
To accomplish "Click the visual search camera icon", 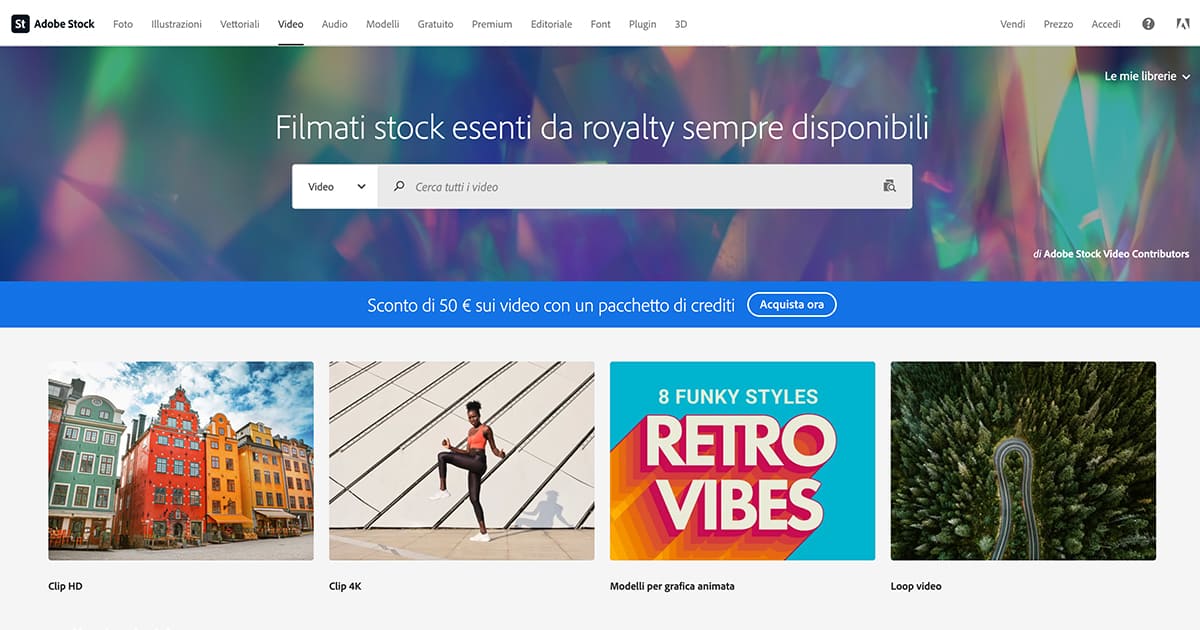I will (889, 186).
